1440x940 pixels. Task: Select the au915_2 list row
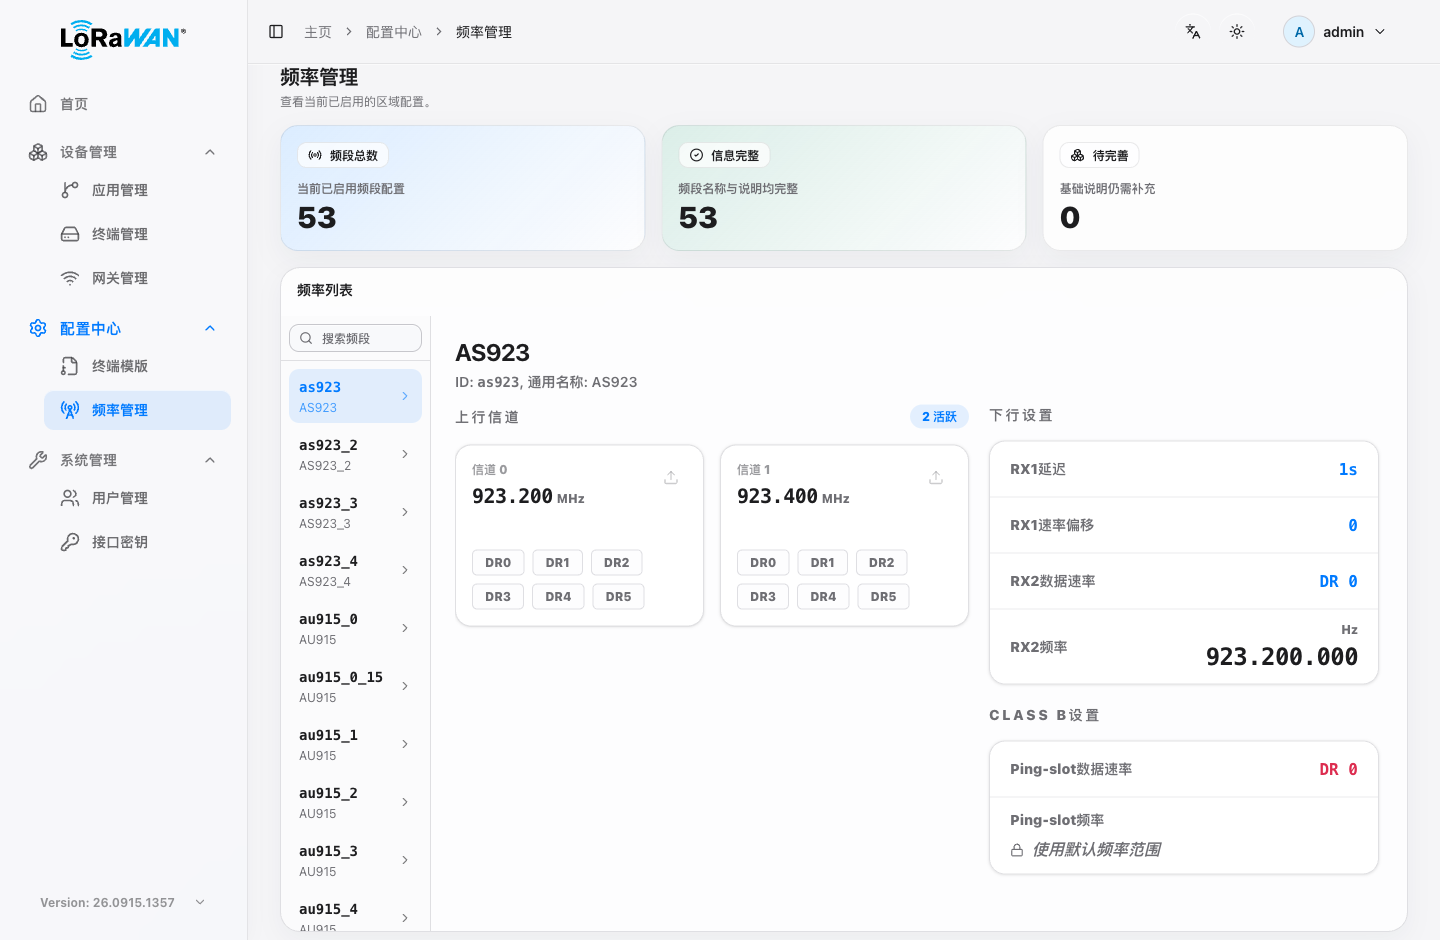coord(355,802)
